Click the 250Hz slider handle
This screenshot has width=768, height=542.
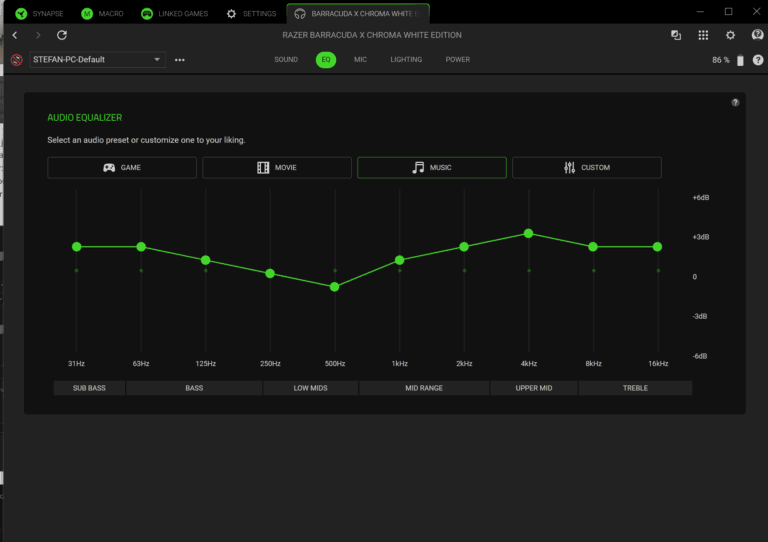pyautogui.click(x=270, y=273)
